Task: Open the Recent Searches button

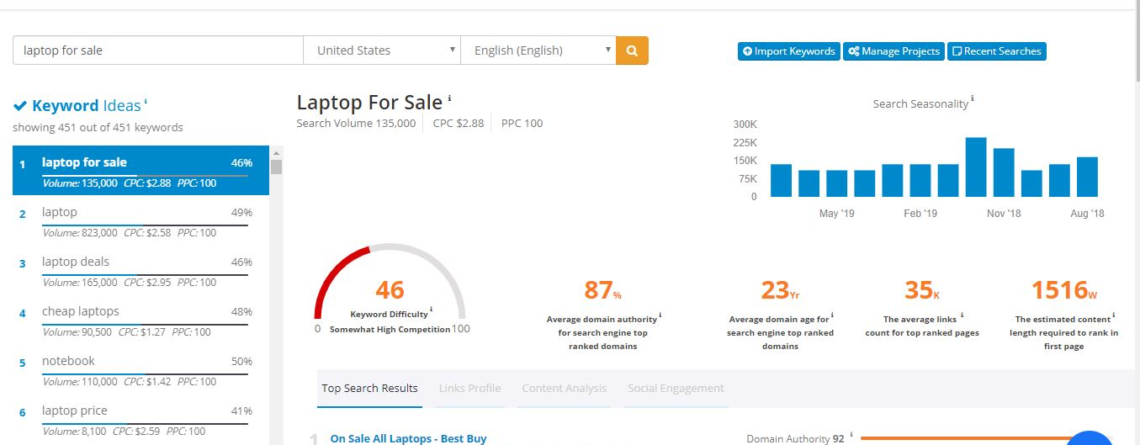Action: pos(996,51)
